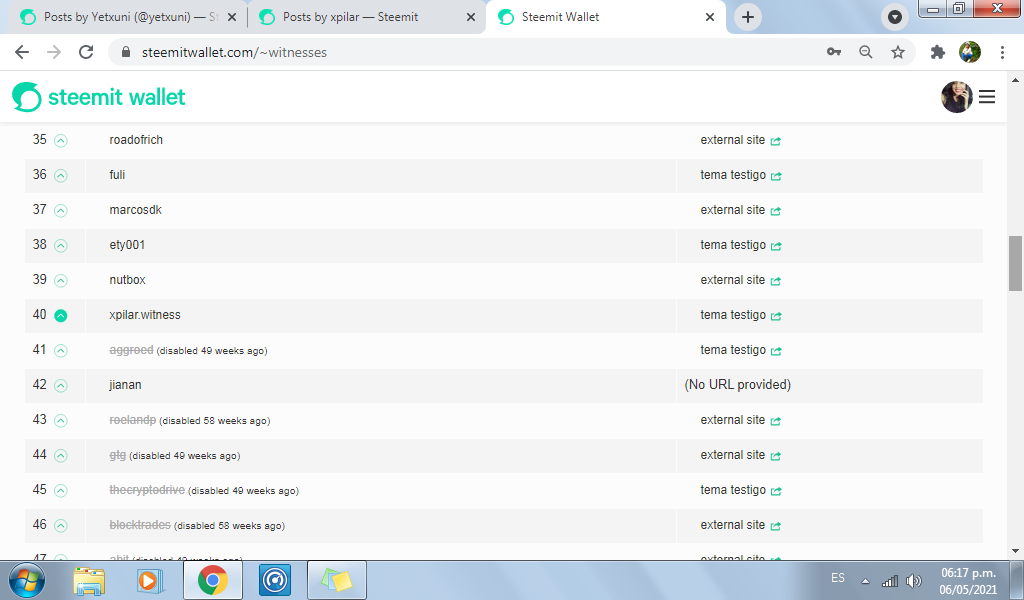Viewport: 1024px width, 600px height.
Task: Click struck-through witness name aggroed
Action: pyautogui.click(x=131, y=350)
